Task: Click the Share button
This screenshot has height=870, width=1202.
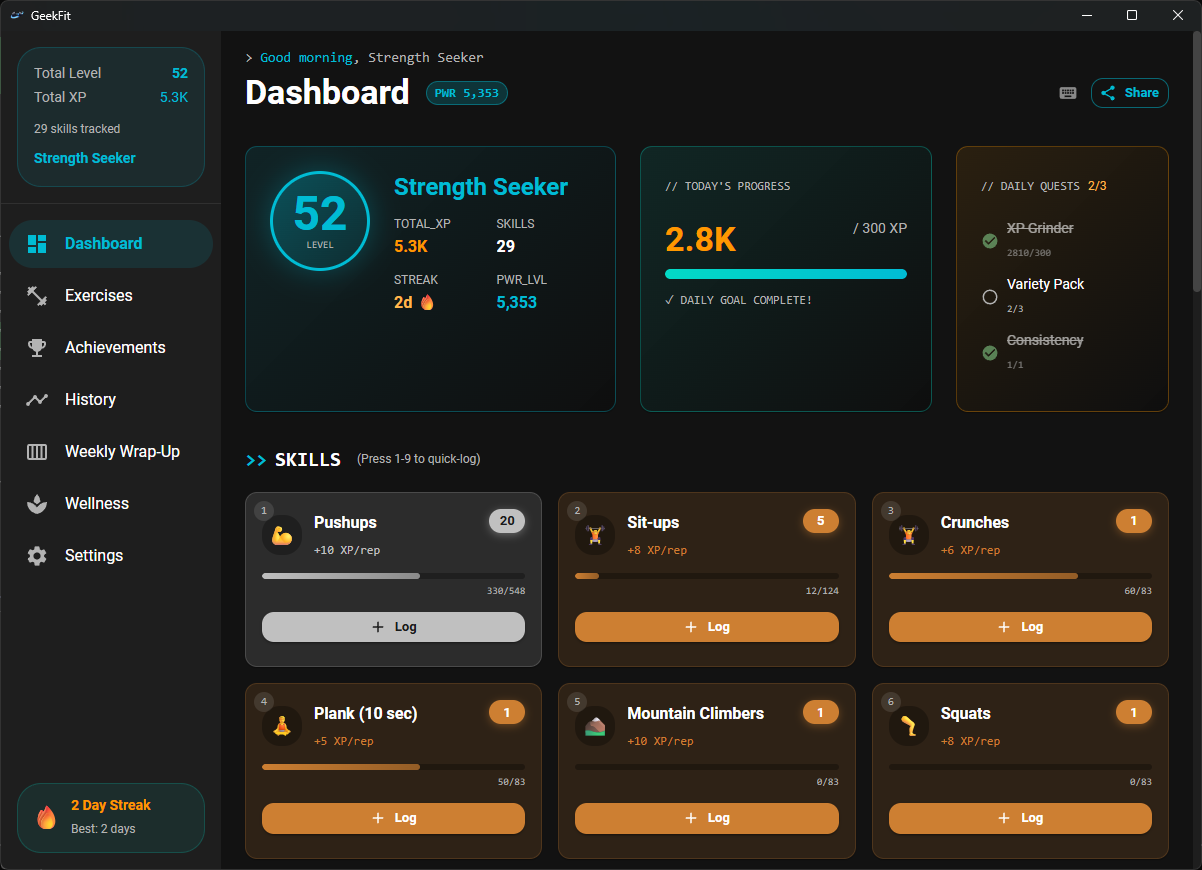Action: 1129,92
